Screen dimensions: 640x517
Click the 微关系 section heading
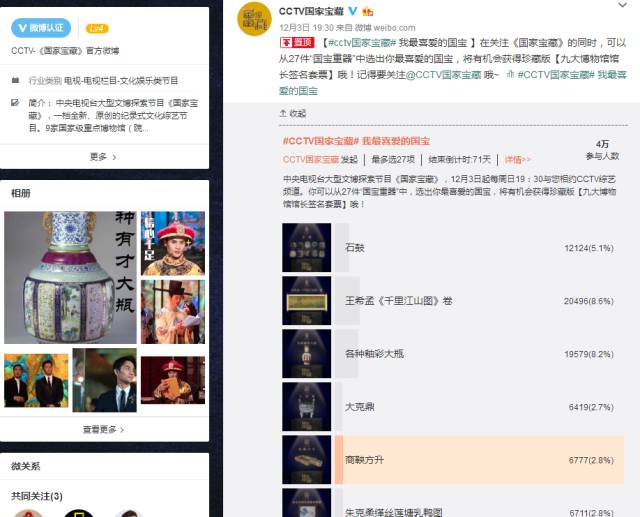tap(25, 466)
